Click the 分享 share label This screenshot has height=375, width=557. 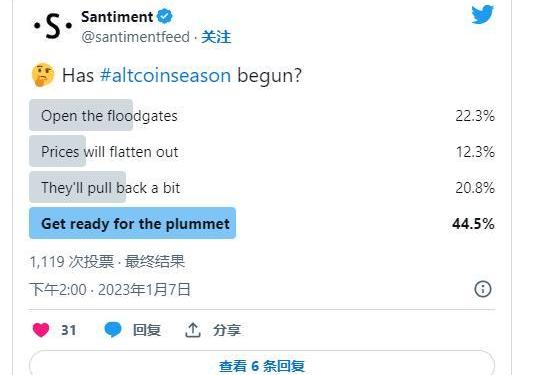227,330
